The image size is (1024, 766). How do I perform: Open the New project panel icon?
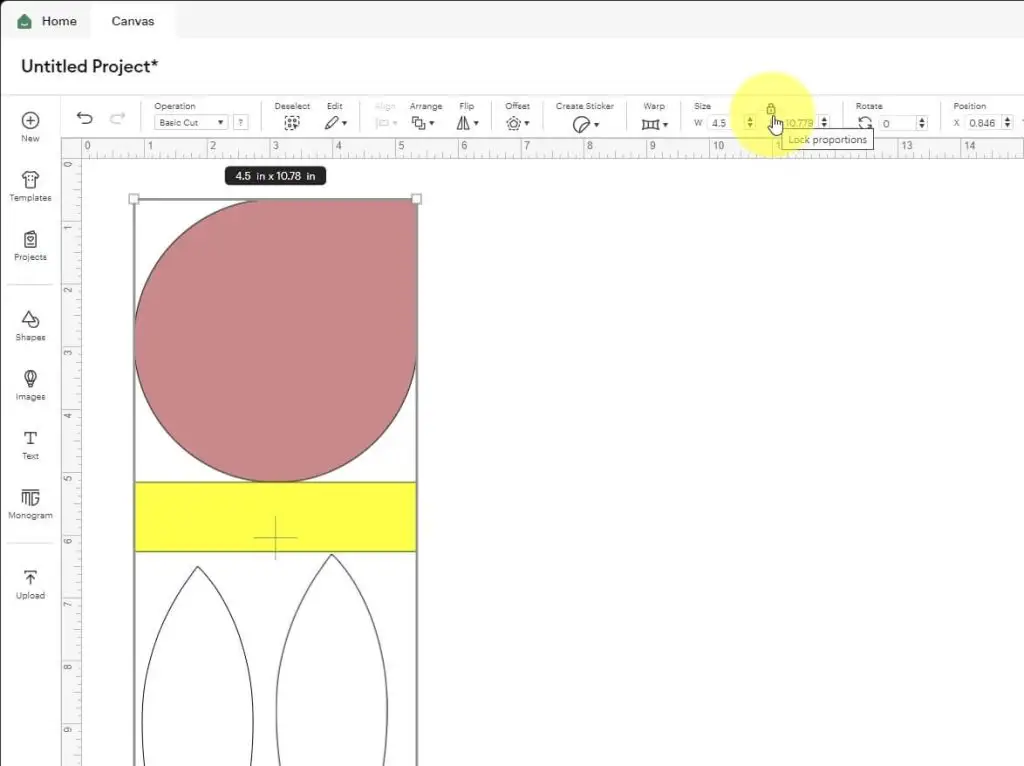click(30, 121)
